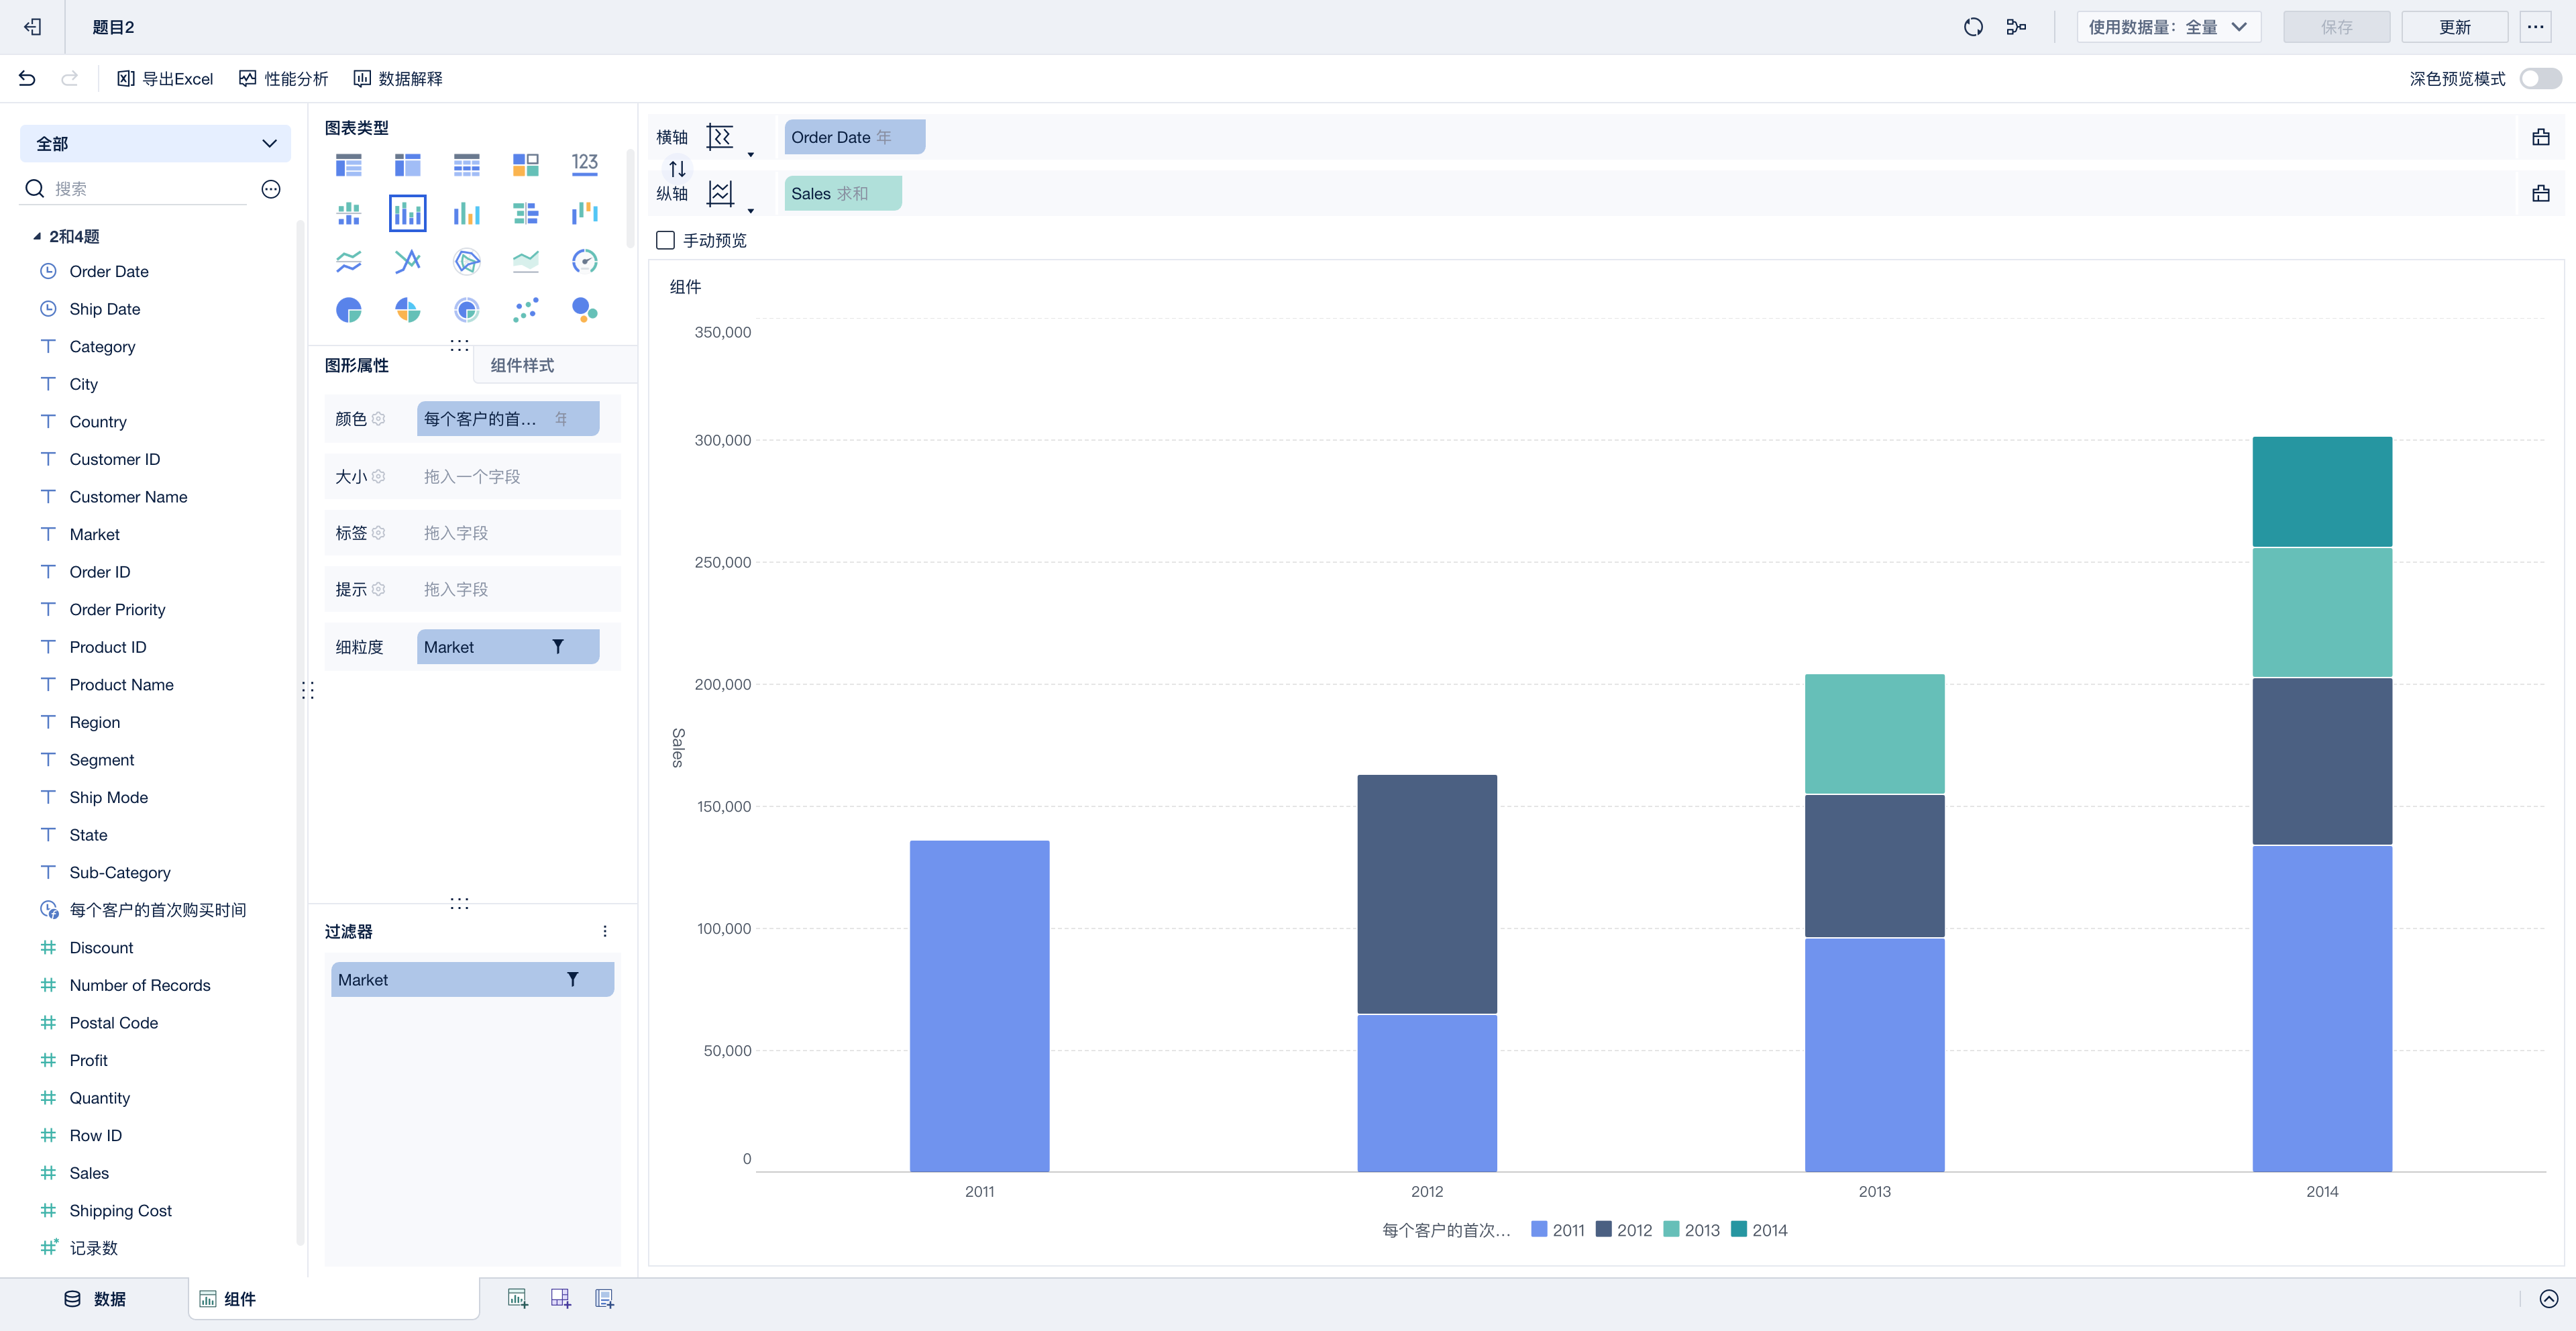Viewport: 2576px width, 1331px height.
Task: Select the scatter plot chart type icon
Action: pos(525,310)
